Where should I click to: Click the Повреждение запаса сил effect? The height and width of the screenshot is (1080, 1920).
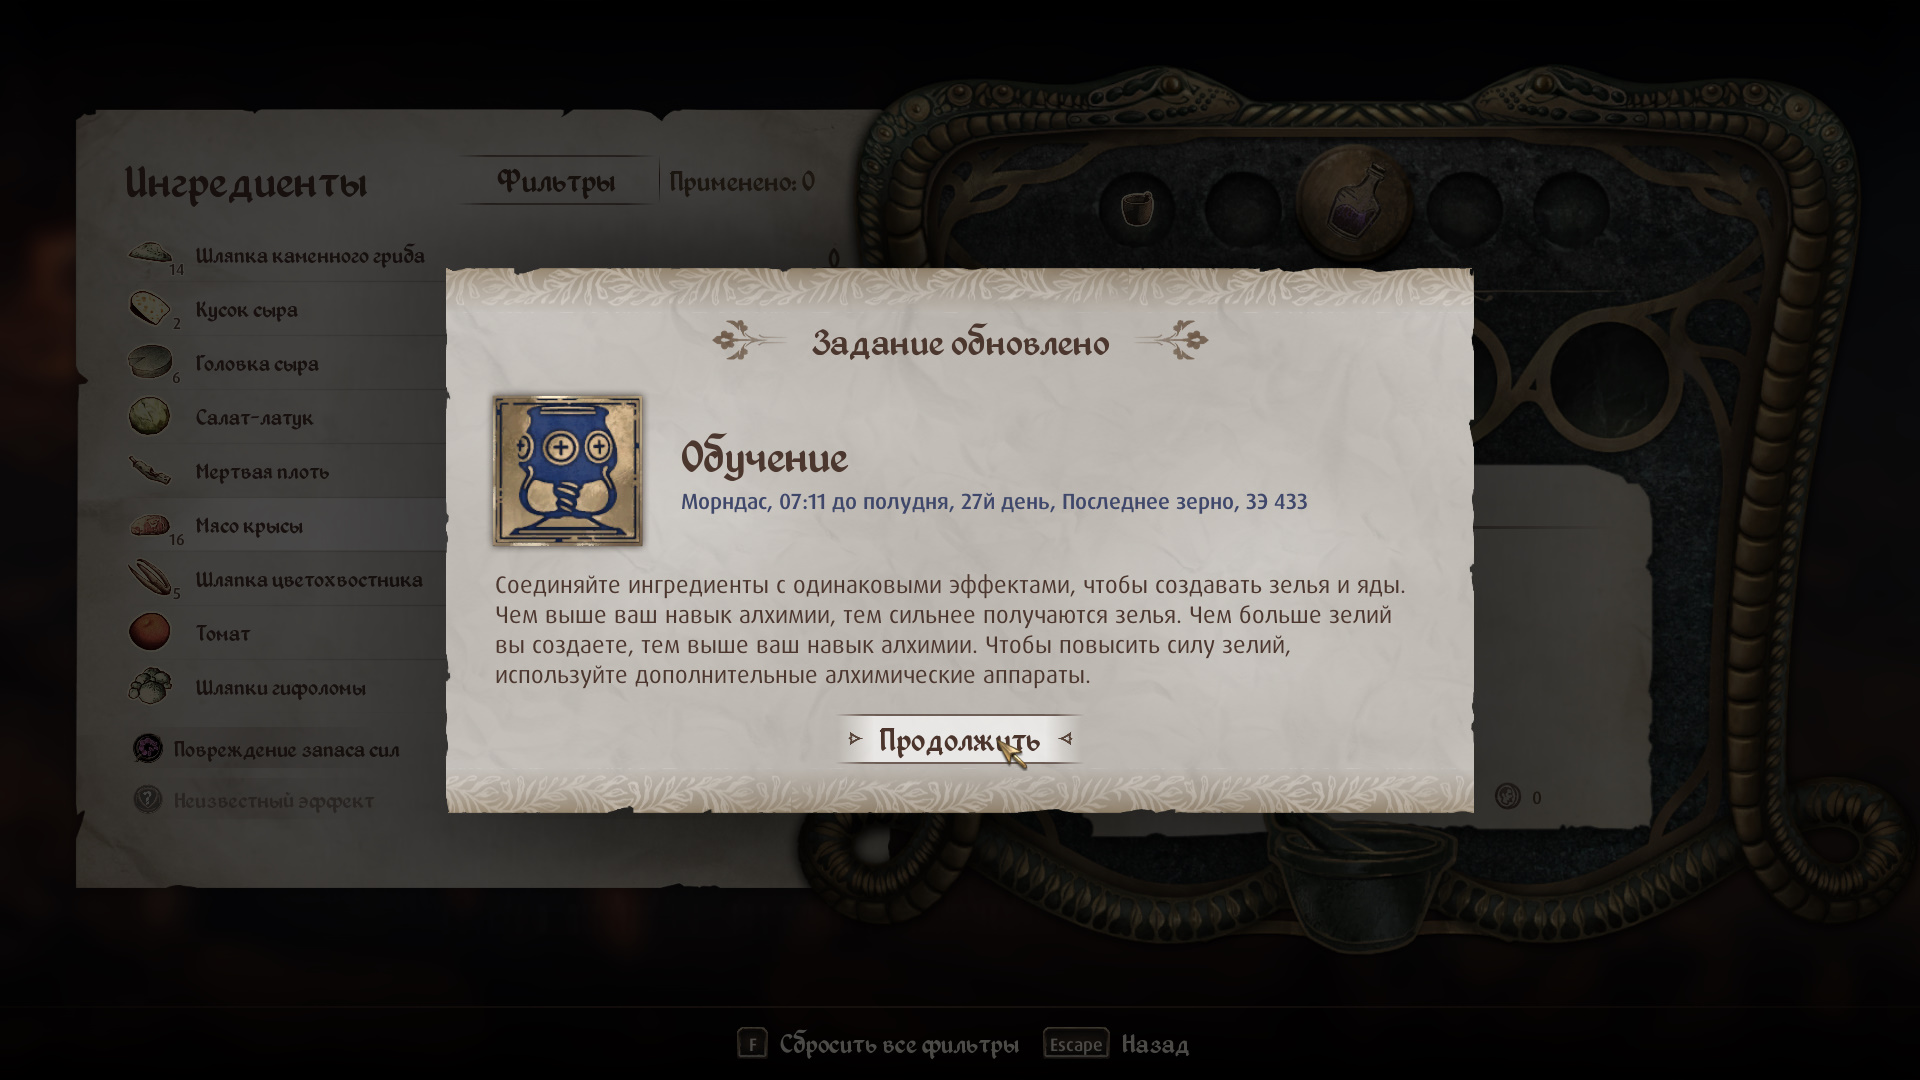266,750
